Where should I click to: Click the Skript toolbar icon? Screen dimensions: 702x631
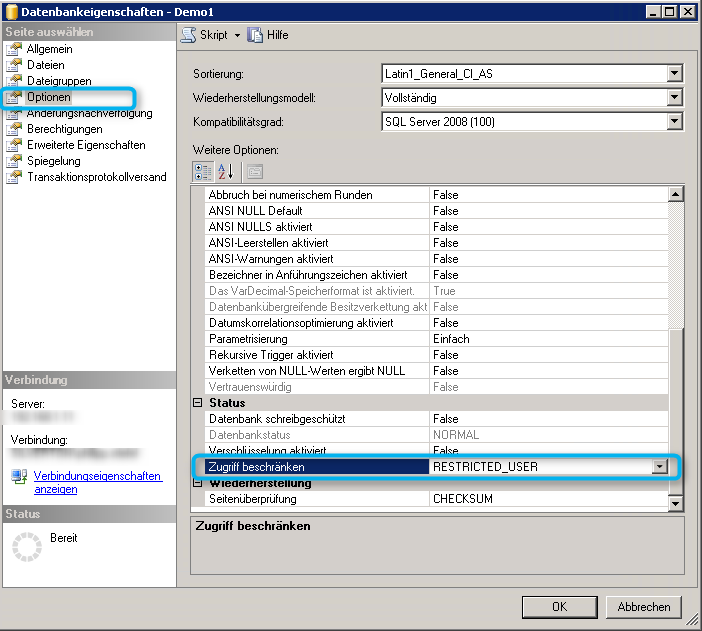click(x=188, y=35)
